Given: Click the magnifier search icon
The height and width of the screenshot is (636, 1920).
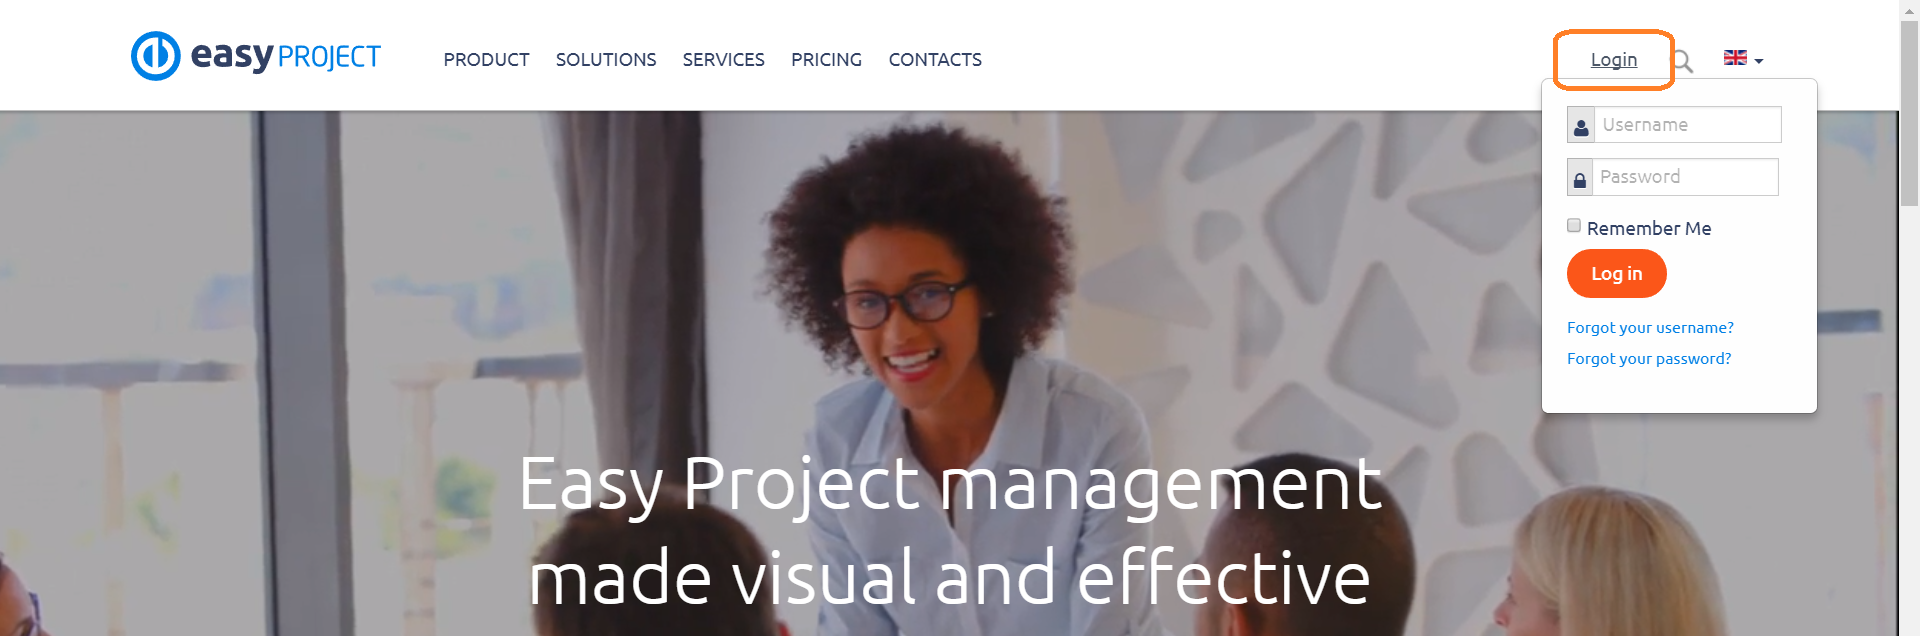Looking at the screenshot, I should coord(1683,62).
